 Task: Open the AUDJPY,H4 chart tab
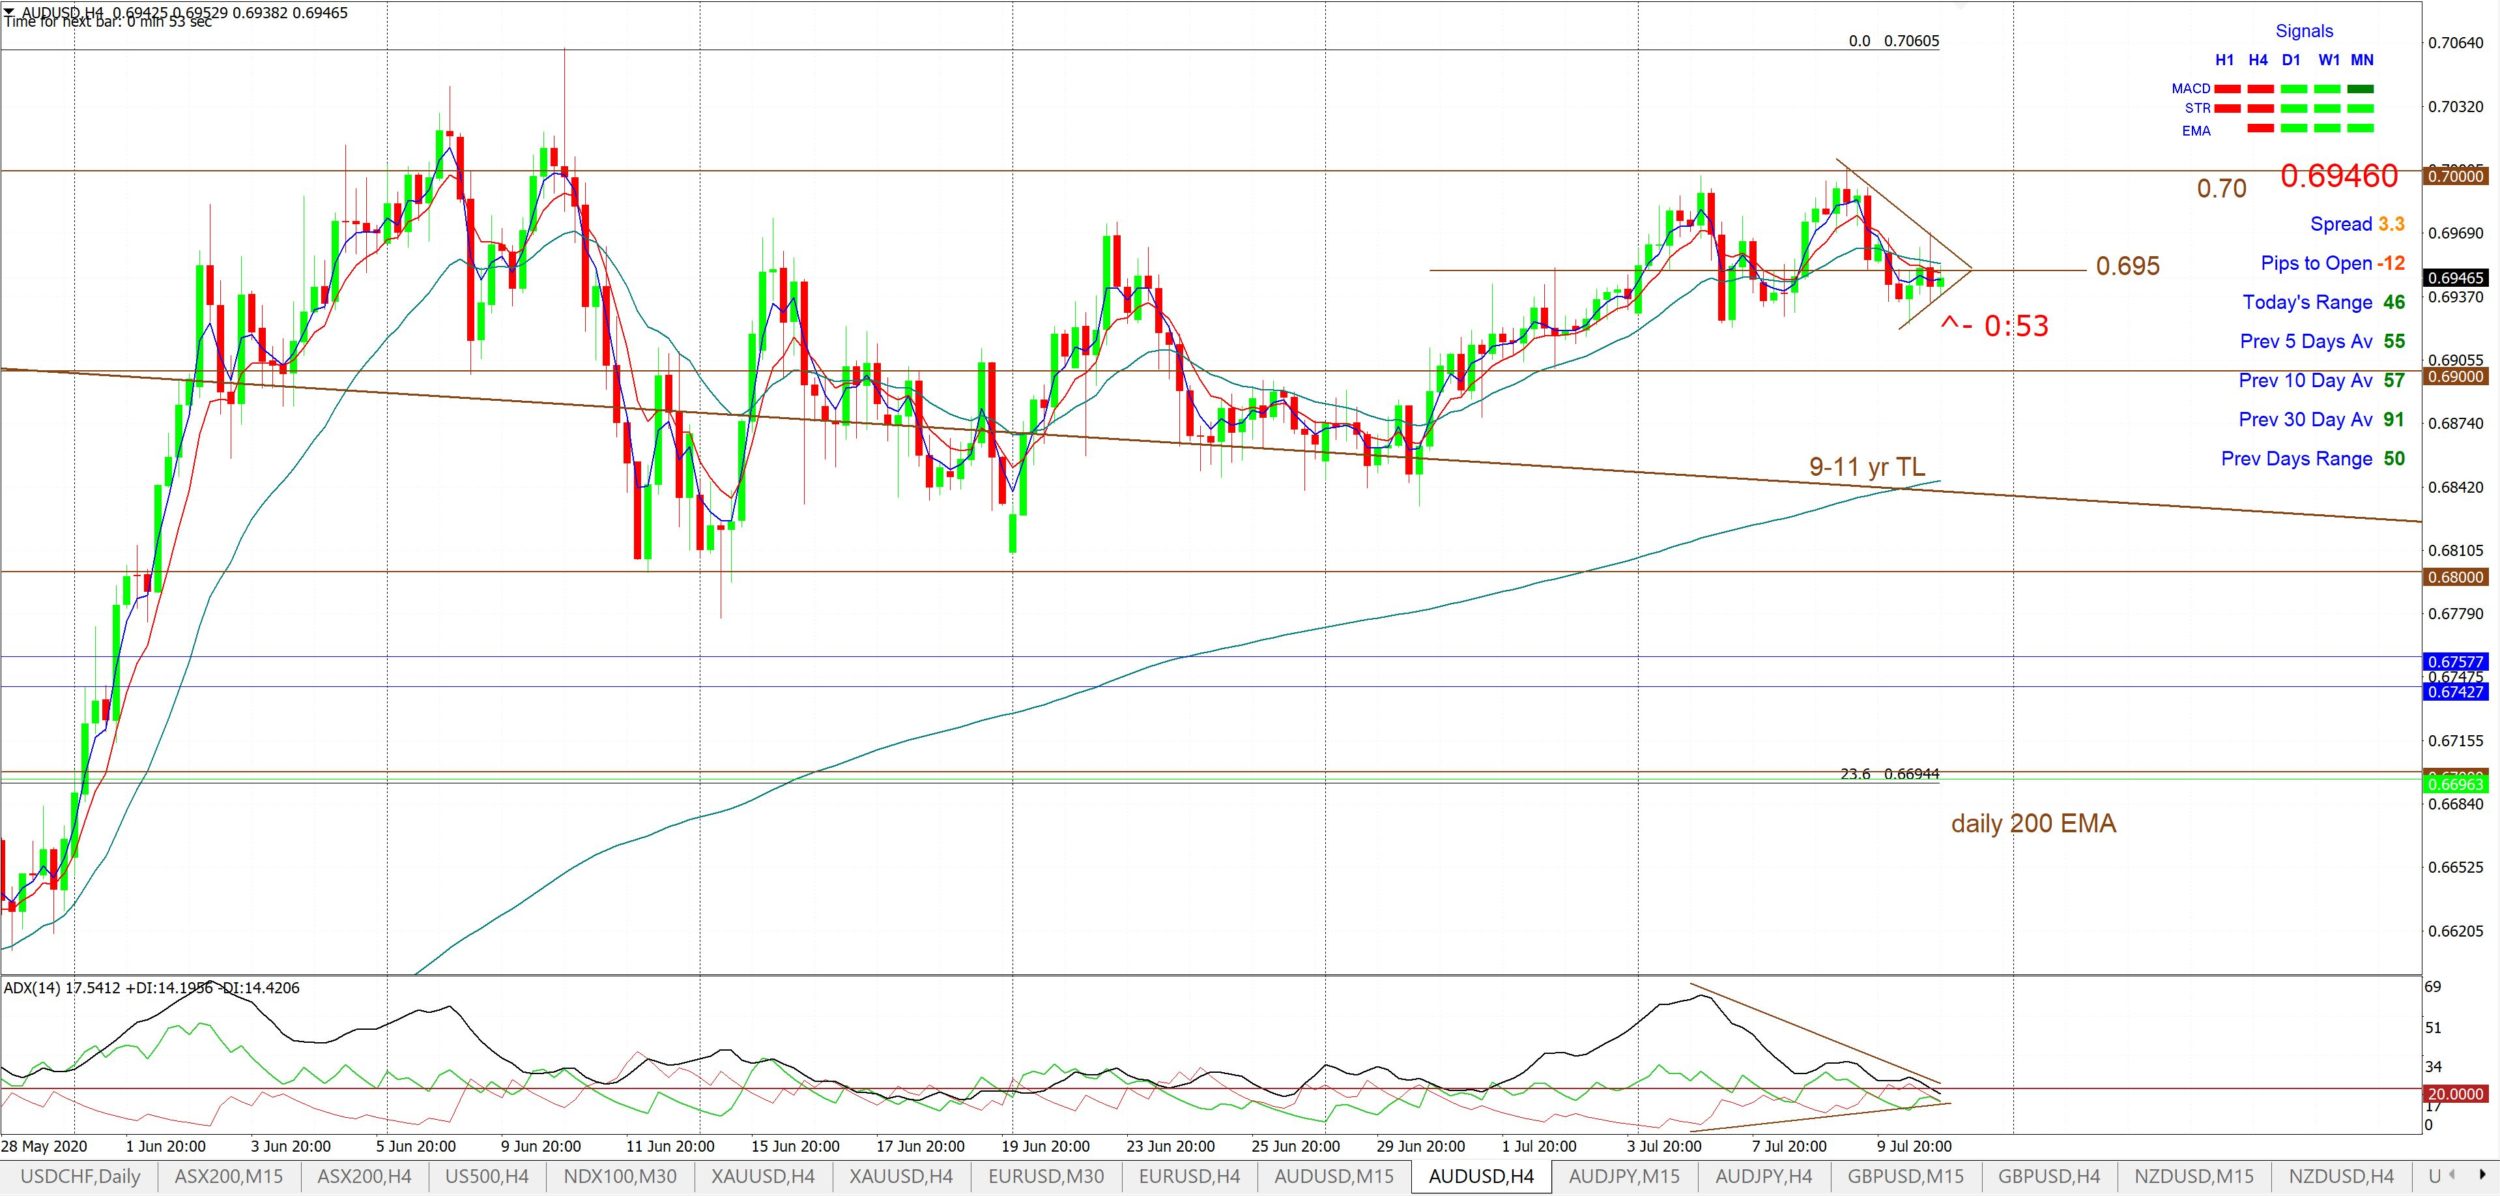(x=1764, y=1176)
